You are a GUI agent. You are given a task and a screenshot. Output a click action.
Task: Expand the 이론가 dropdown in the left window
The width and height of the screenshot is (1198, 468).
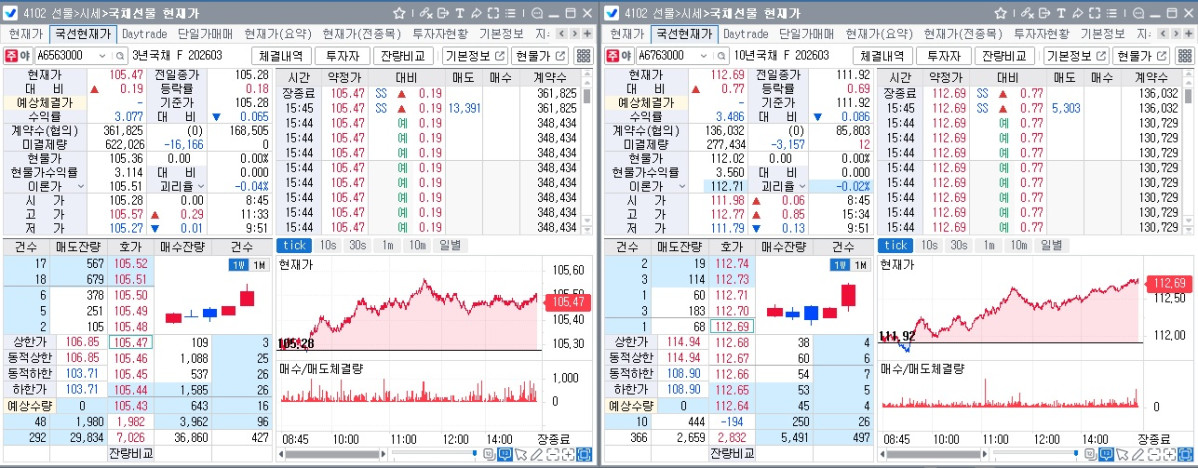[80, 186]
